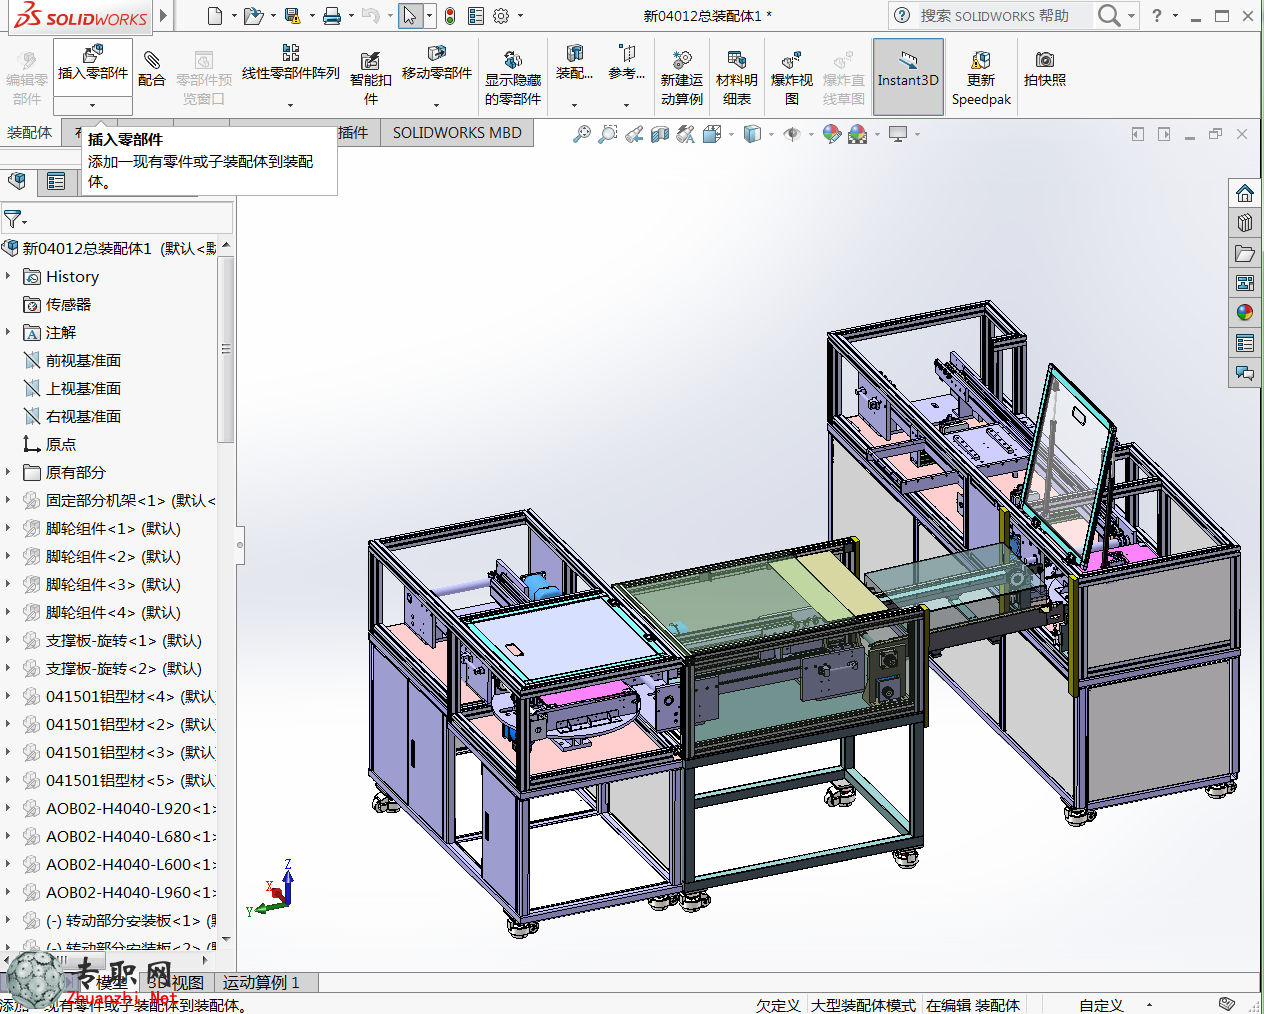Click the search magnifier button
1264x1014 pixels.
coord(1108,16)
